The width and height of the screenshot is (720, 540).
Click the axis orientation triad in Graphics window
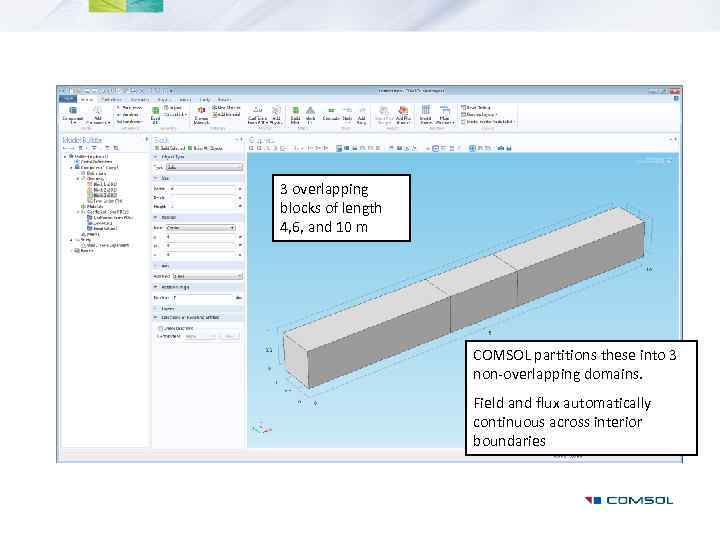262,428
